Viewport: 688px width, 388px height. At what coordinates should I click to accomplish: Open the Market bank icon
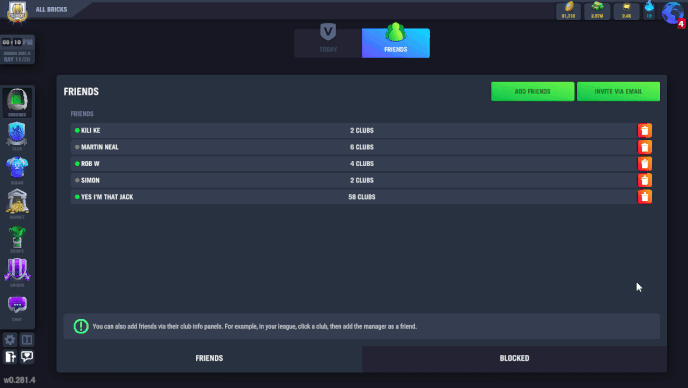click(17, 204)
